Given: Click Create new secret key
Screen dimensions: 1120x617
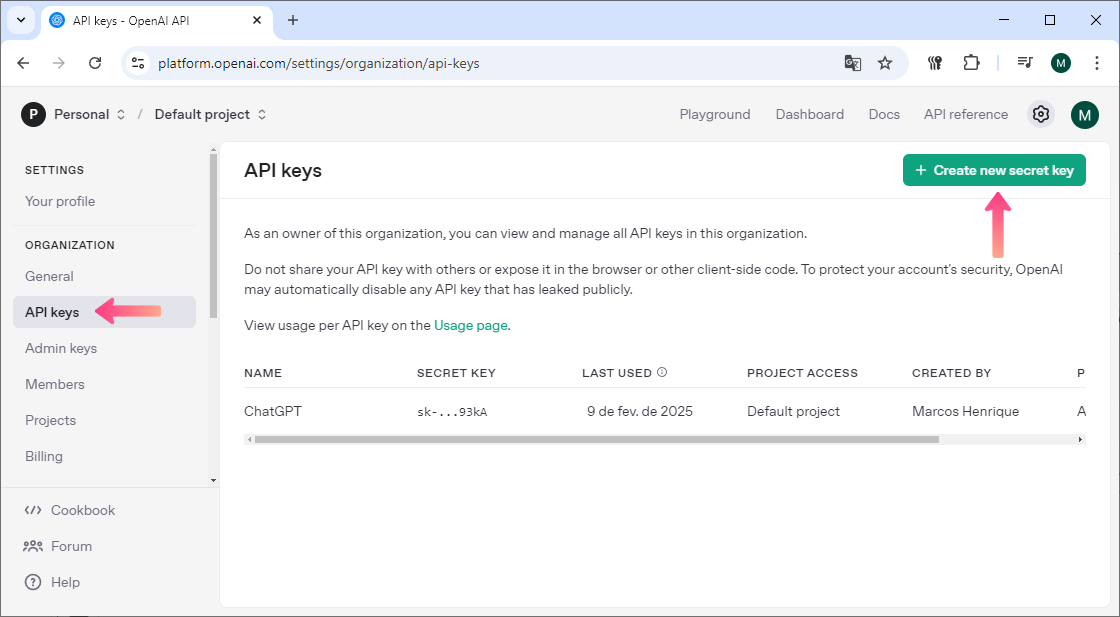Looking at the screenshot, I should tap(994, 170).
